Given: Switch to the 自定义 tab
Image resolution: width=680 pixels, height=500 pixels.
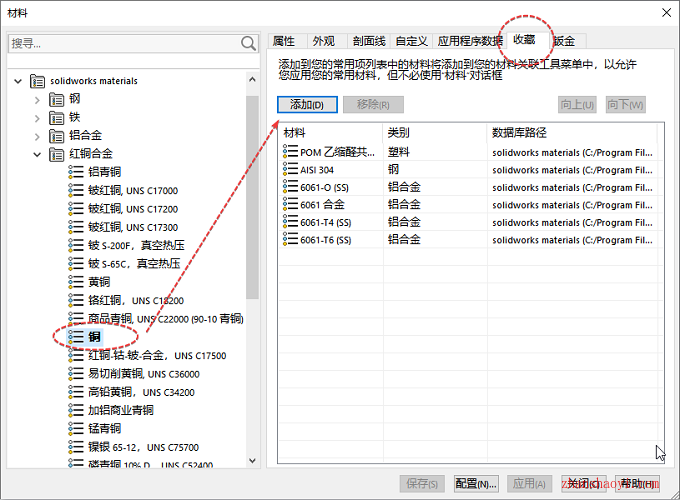Looking at the screenshot, I should coord(412,41).
